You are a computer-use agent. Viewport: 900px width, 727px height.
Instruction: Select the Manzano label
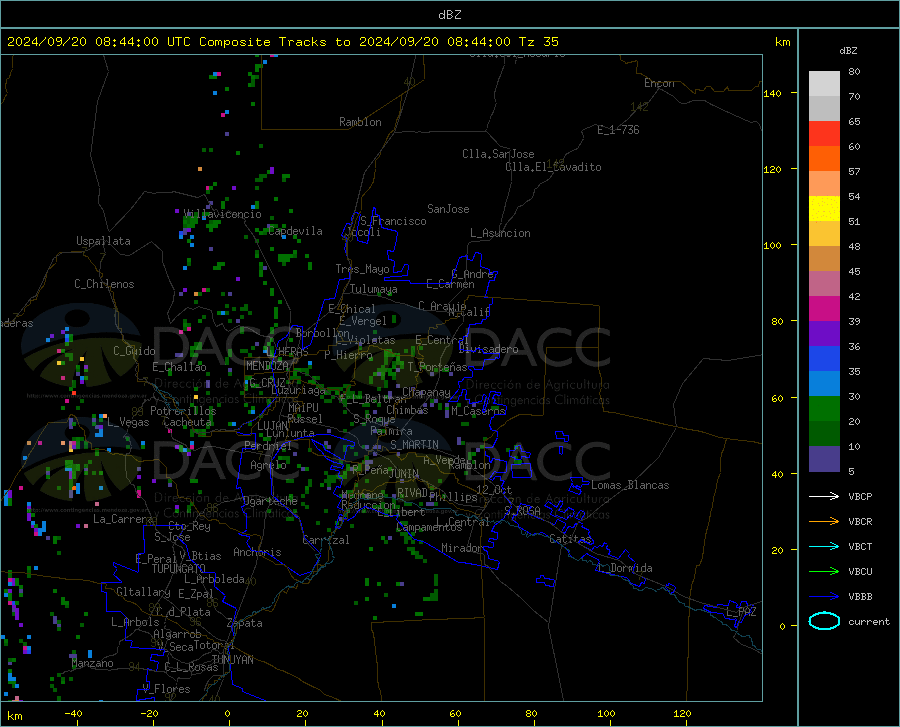pos(92,663)
